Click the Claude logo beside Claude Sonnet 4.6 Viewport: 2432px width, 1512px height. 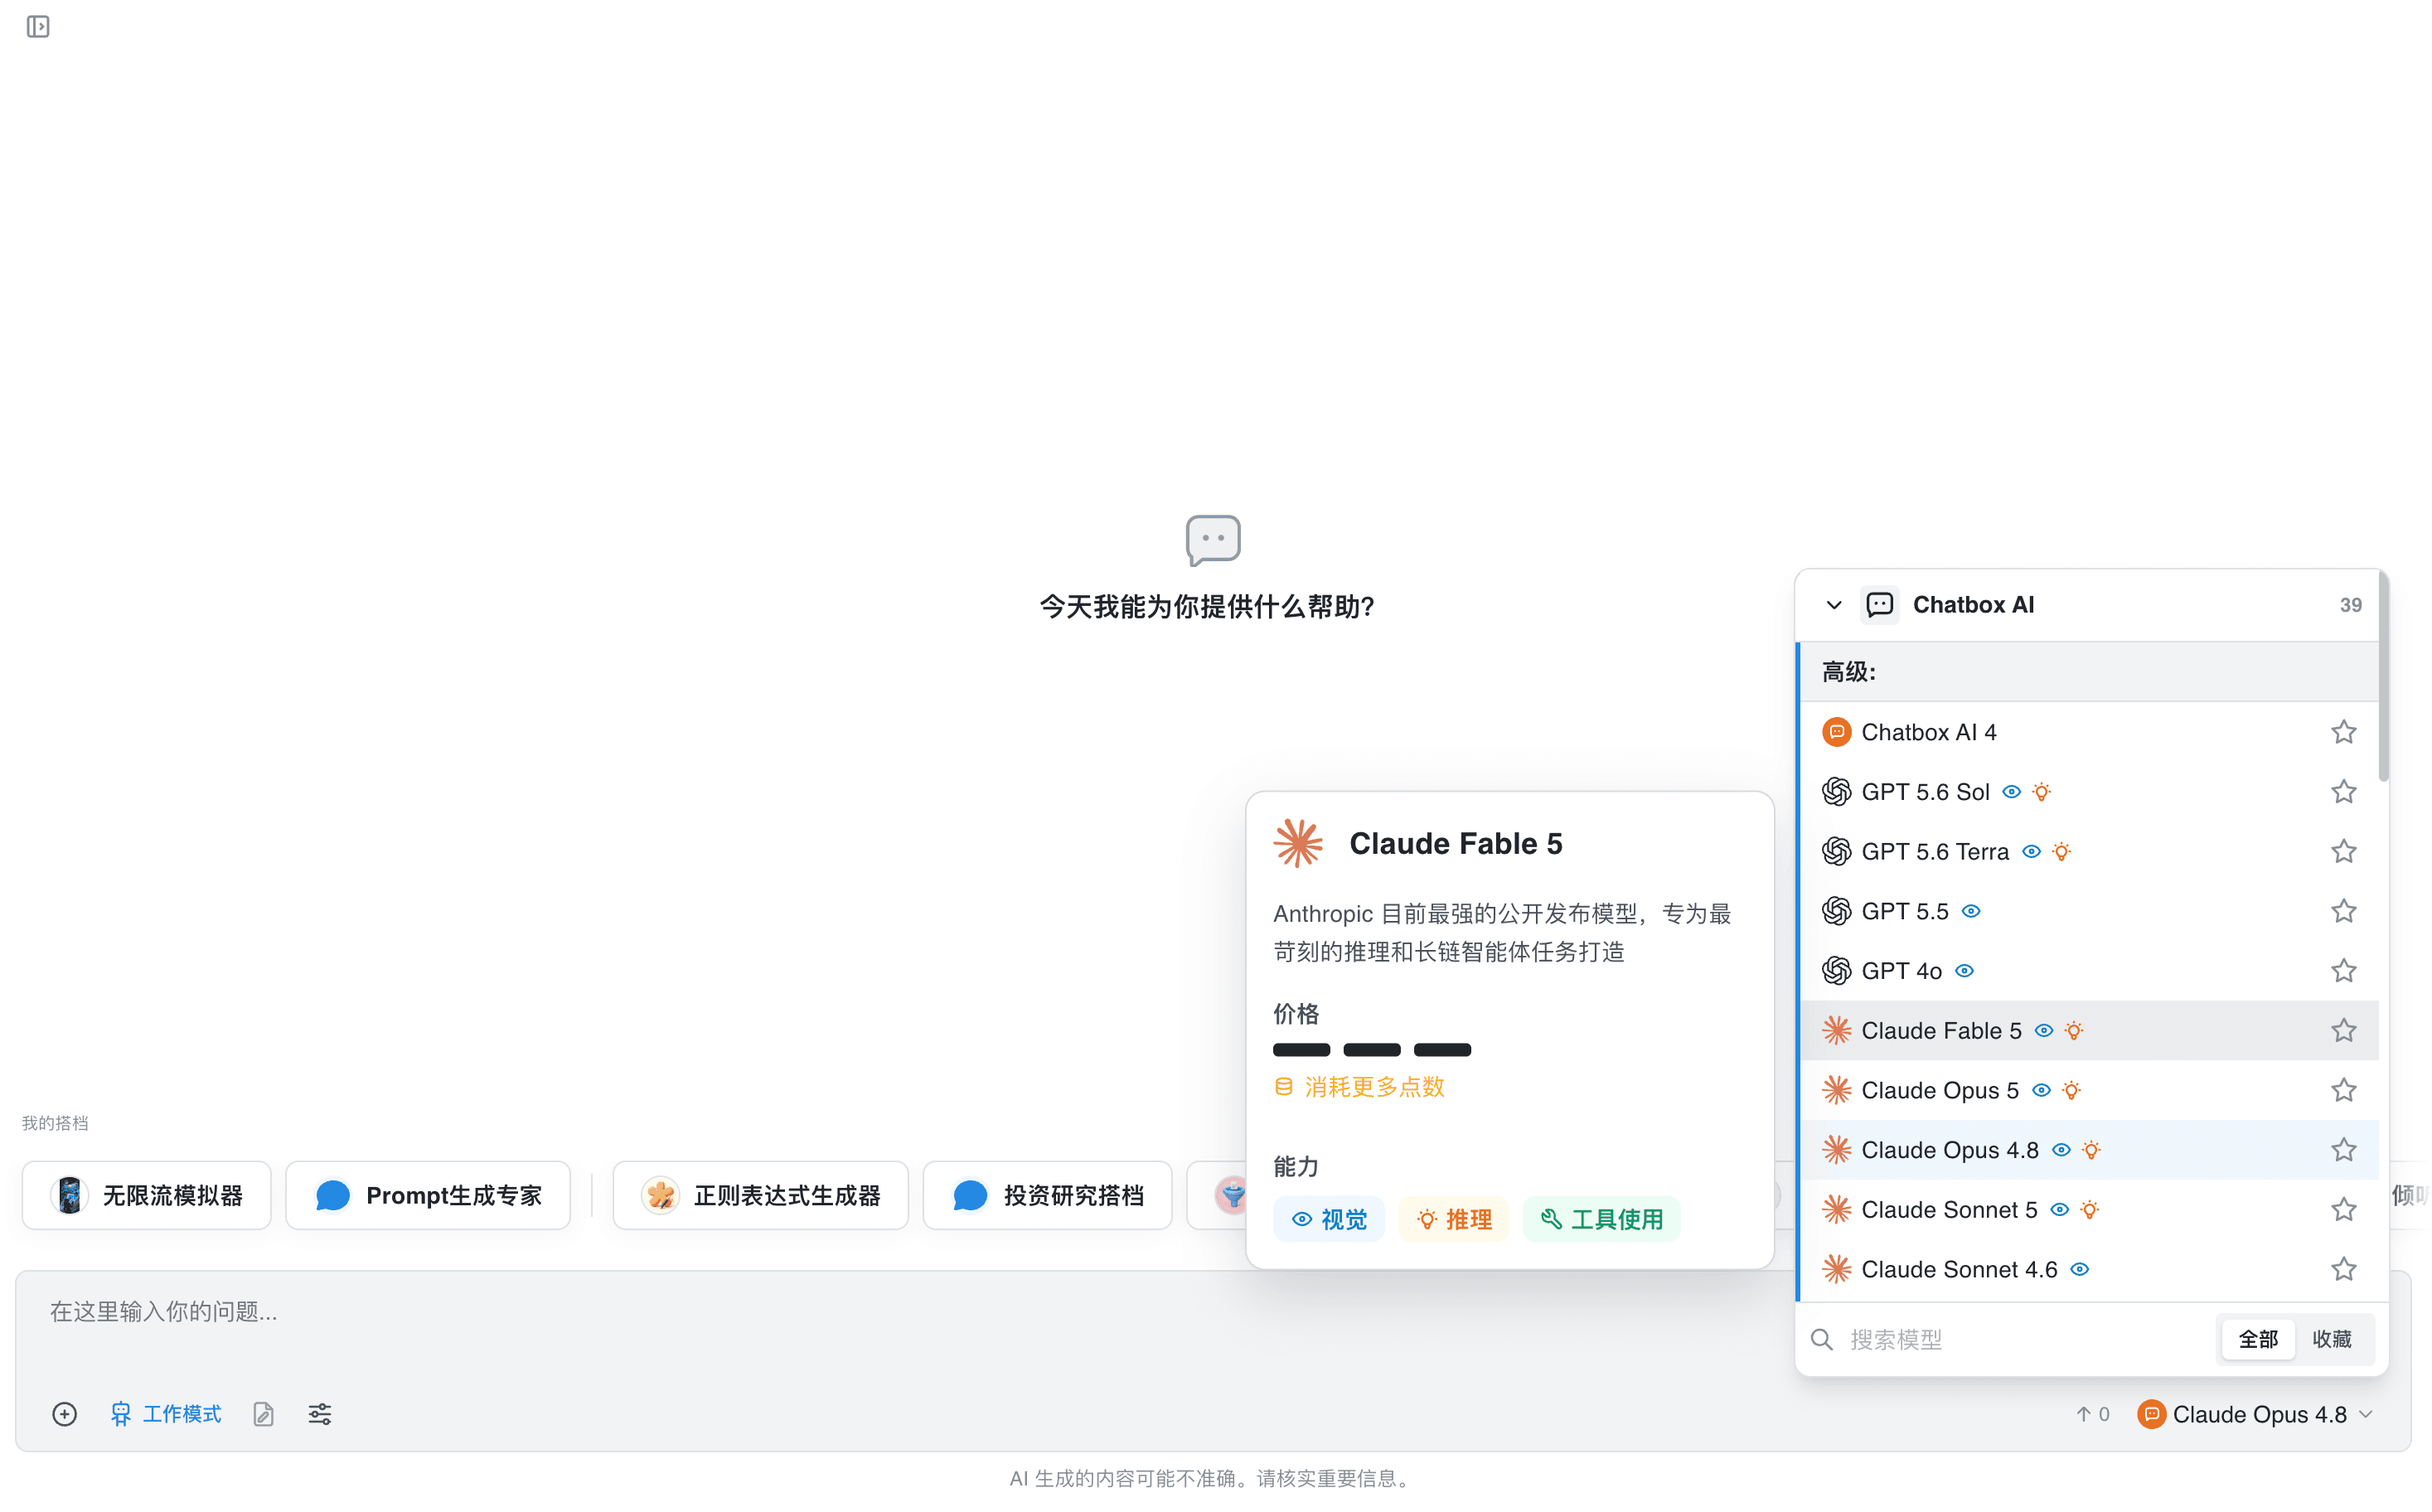(x=1837, y=1269)
